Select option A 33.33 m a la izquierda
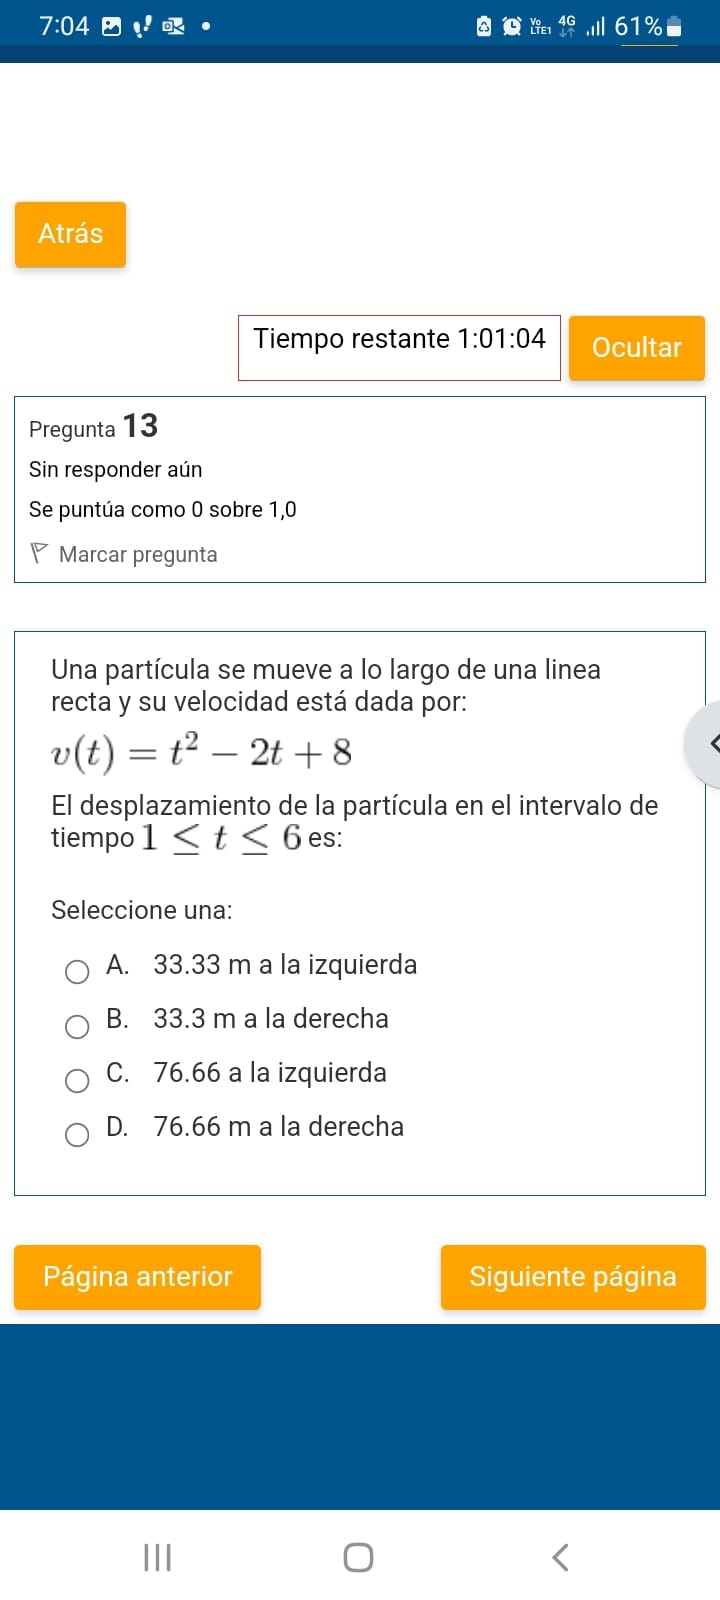 77,971
